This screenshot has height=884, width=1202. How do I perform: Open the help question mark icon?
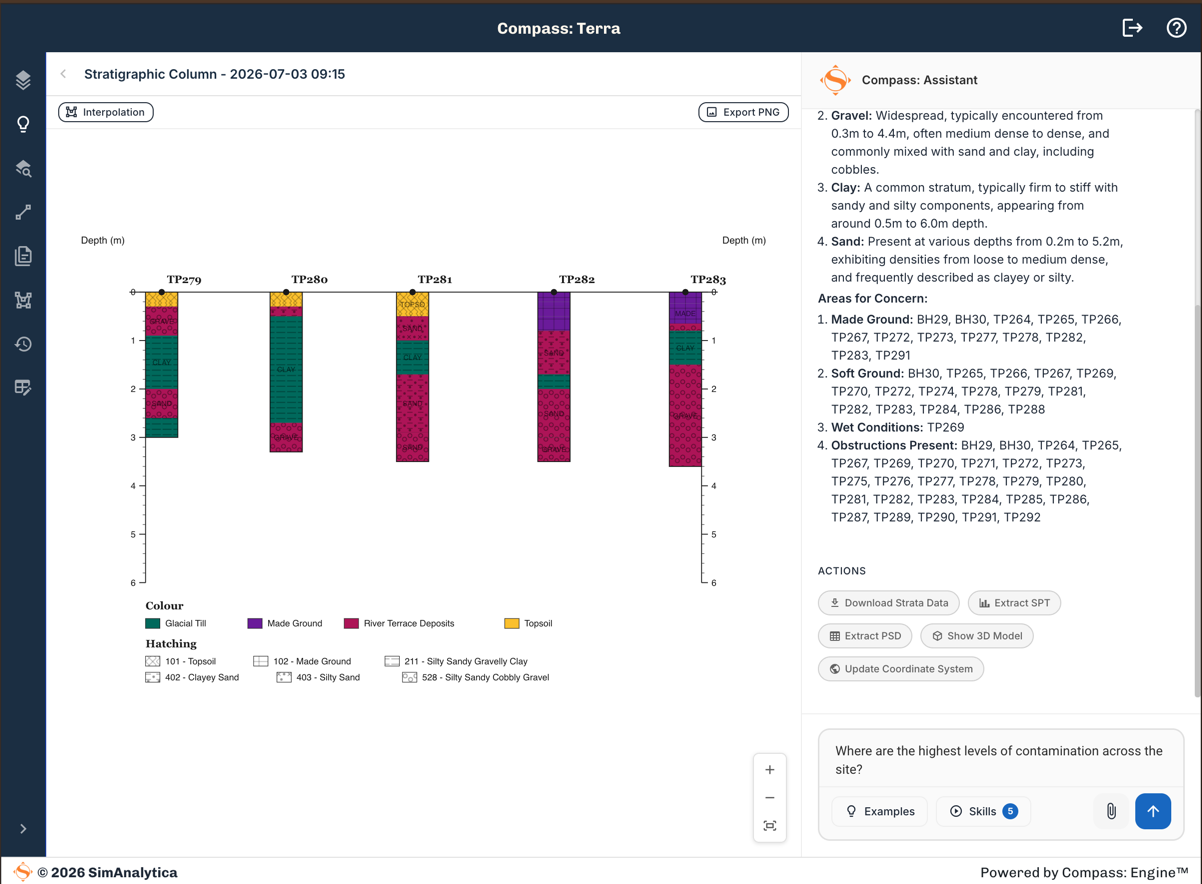[x=1176, y=28]
